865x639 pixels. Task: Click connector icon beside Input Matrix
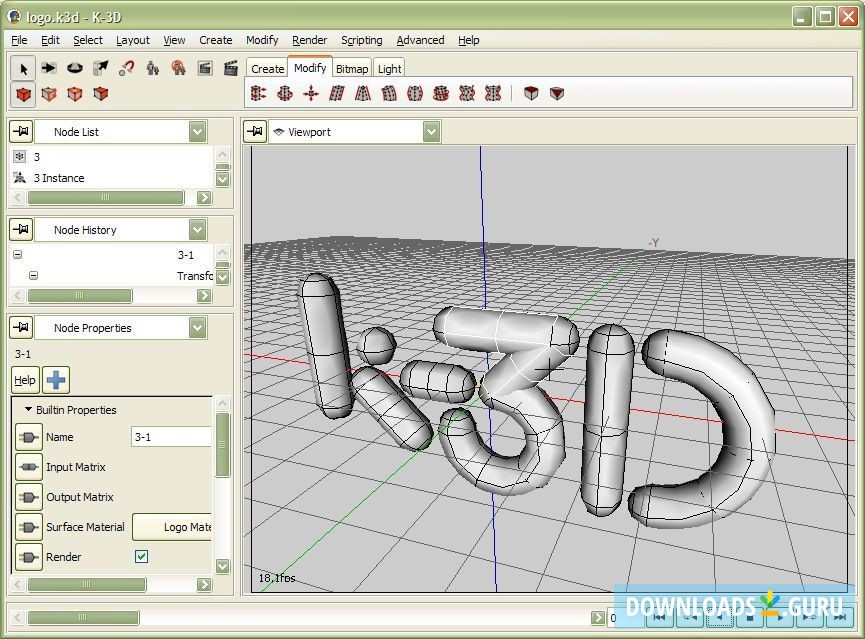point(28,467)
